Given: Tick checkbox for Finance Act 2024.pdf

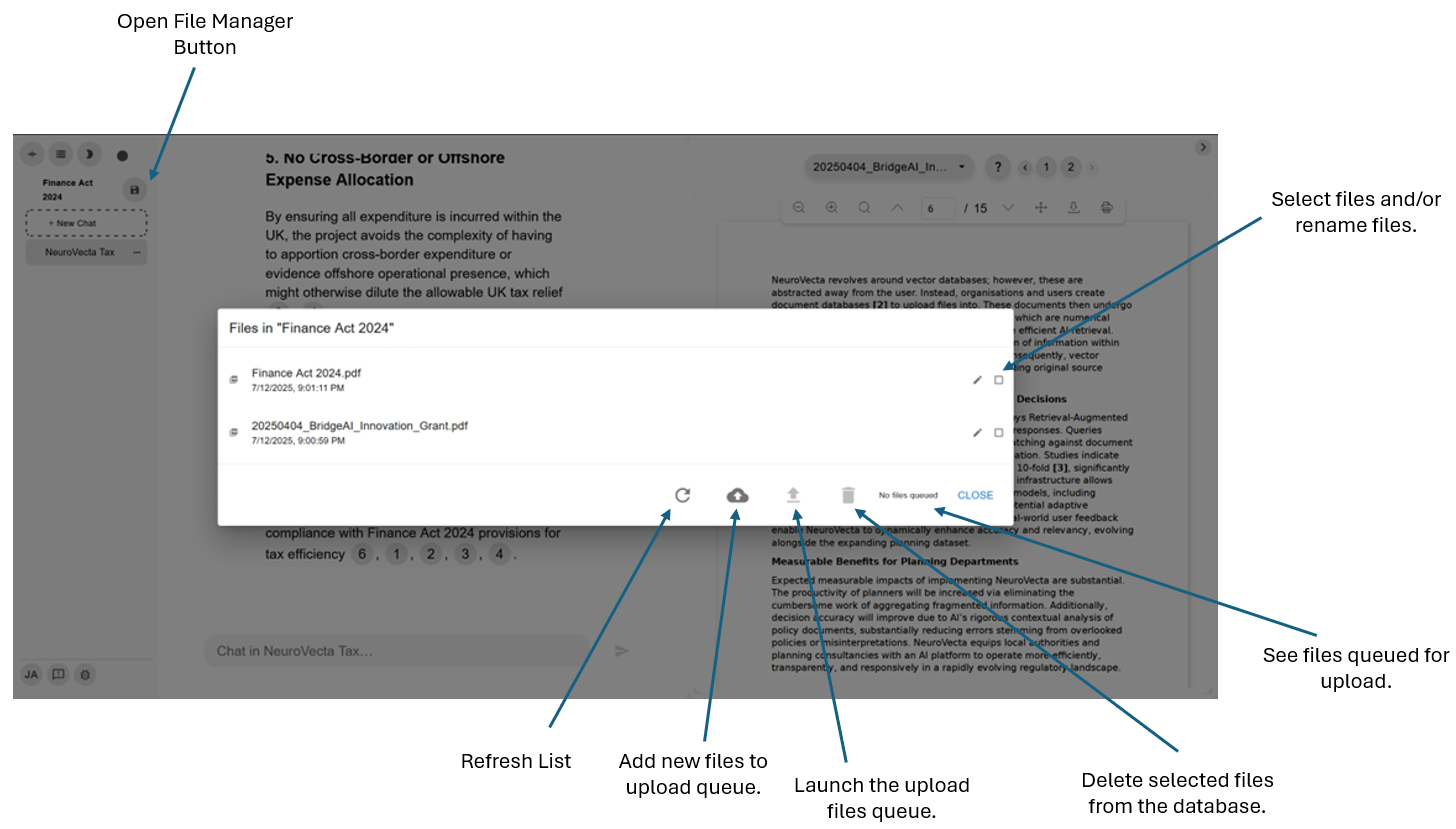Looking at the screenshot, I should [x=998, y=380].
